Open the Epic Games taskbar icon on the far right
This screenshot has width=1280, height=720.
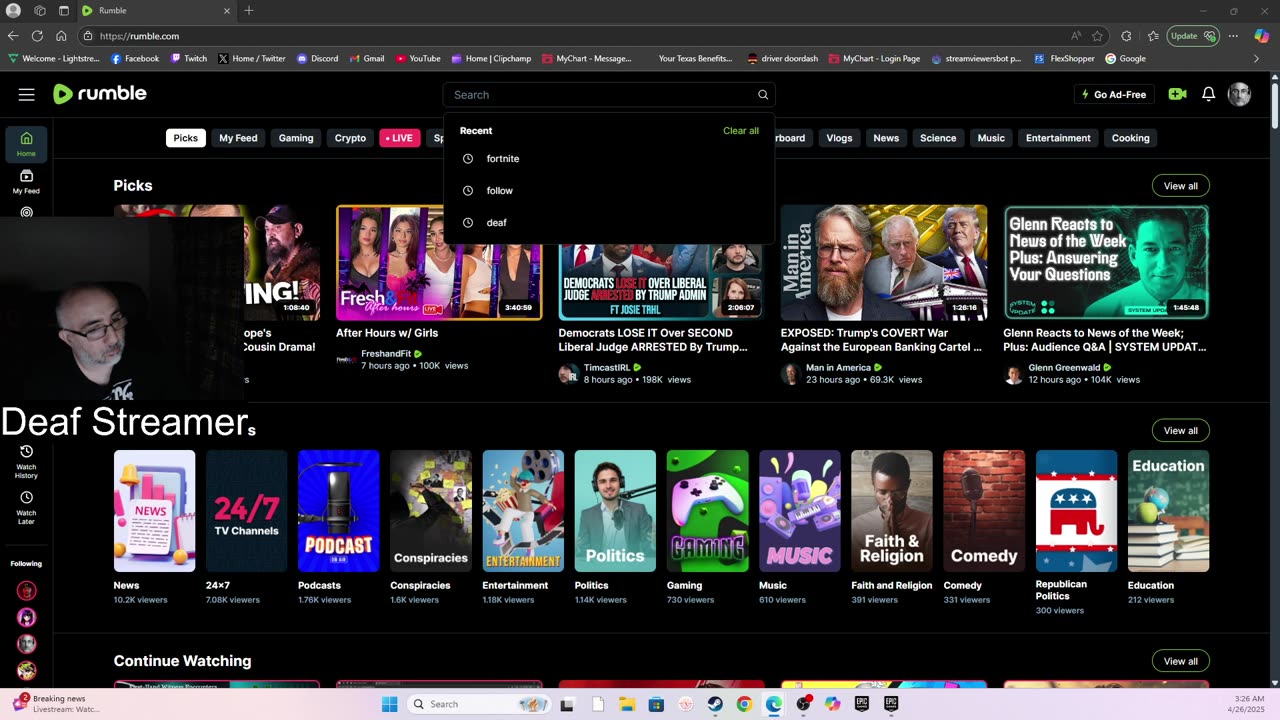pos(891,704)
